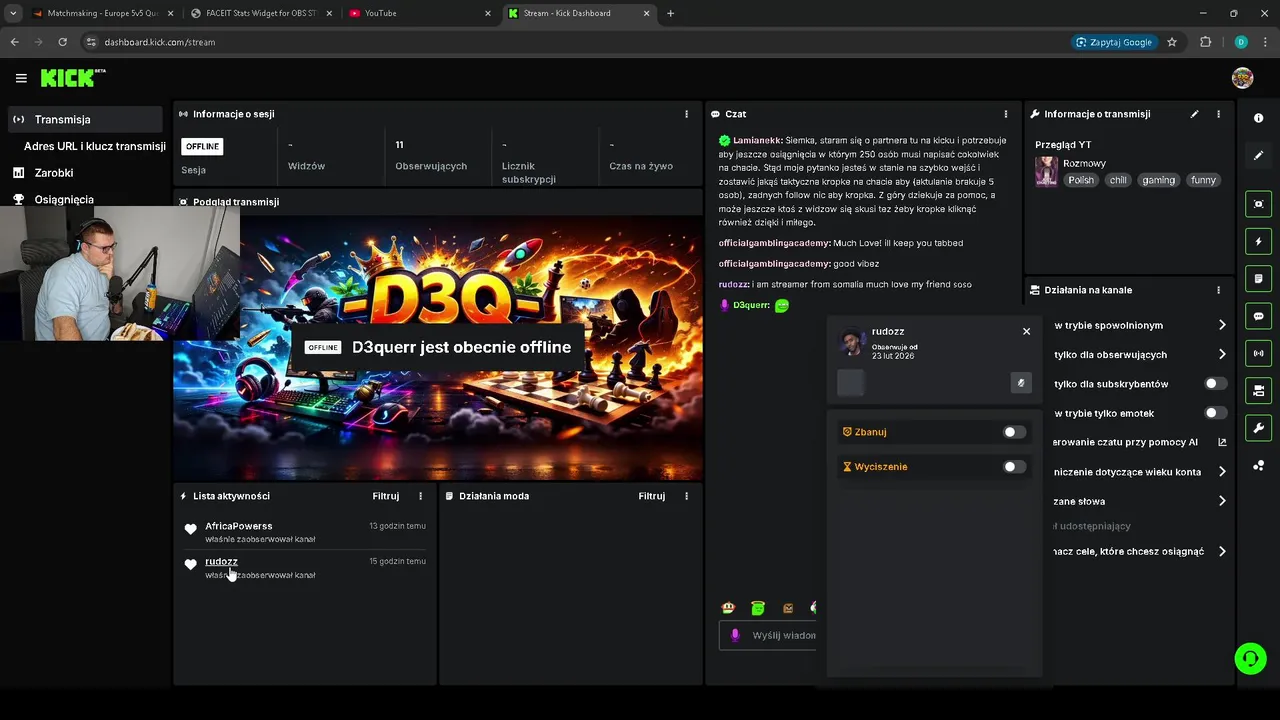Click the green angel emote below chat
1280x720 pixels.
point(758,607)
